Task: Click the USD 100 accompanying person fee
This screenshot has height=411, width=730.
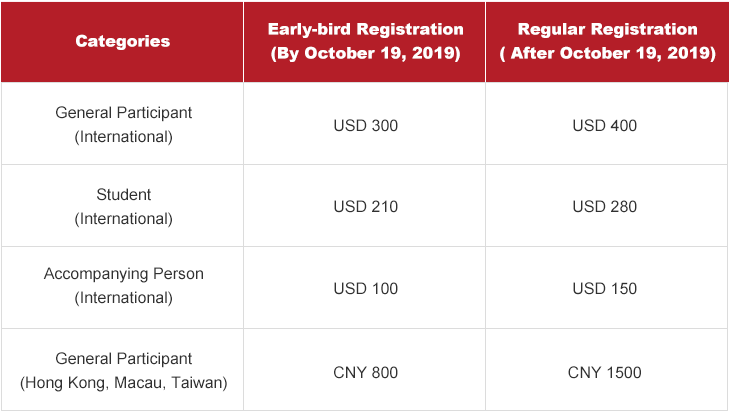Action: coord(365,289)
